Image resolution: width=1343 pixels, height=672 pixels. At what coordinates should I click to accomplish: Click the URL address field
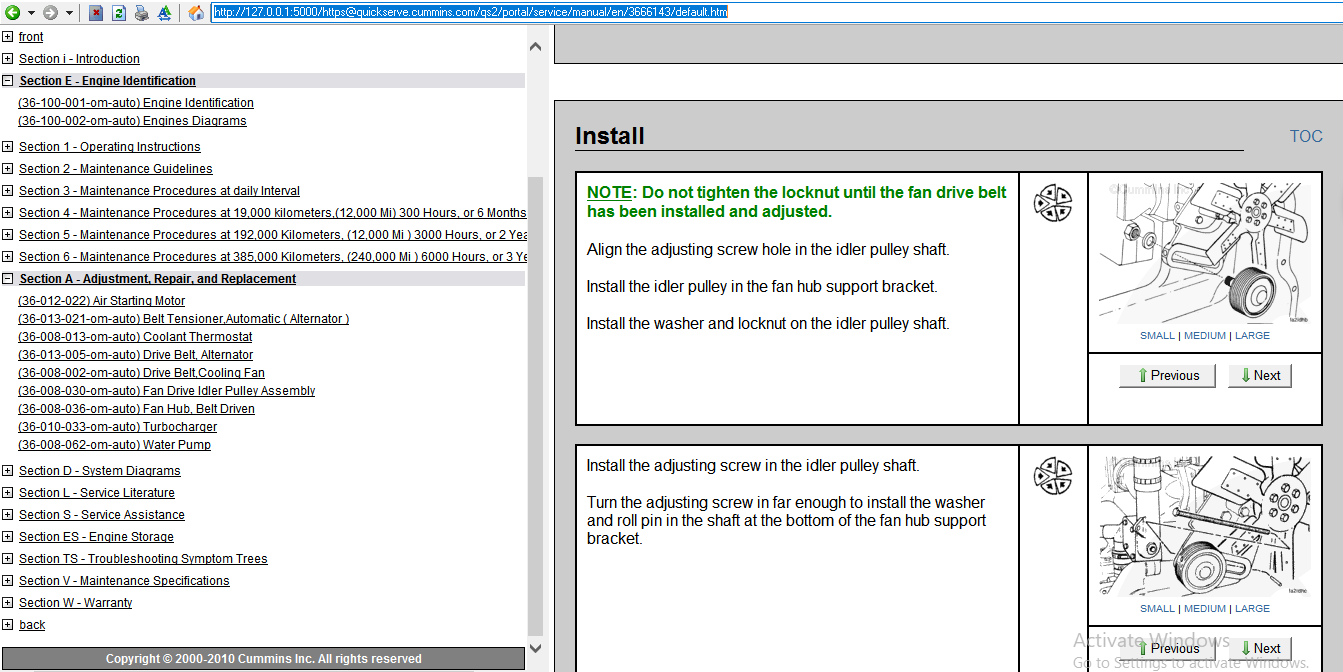(x=776, y=12)
